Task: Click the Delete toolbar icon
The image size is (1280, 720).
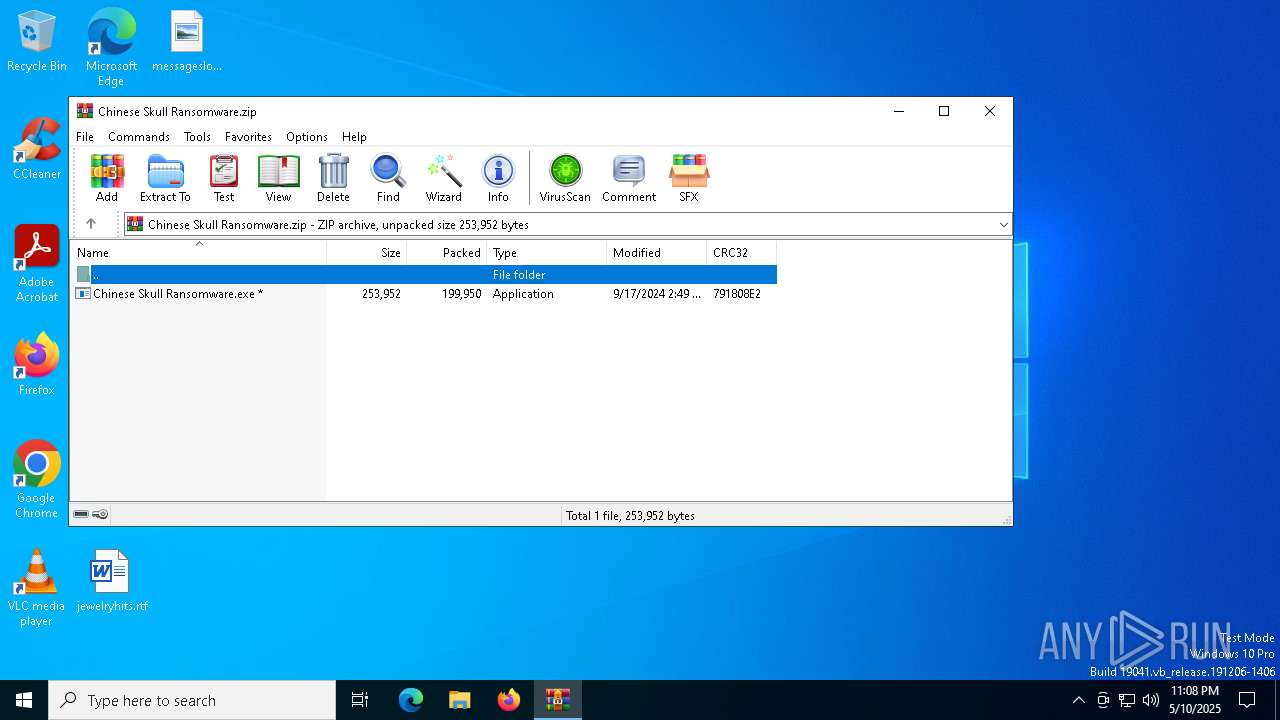Action: click(x=333, y=178)
